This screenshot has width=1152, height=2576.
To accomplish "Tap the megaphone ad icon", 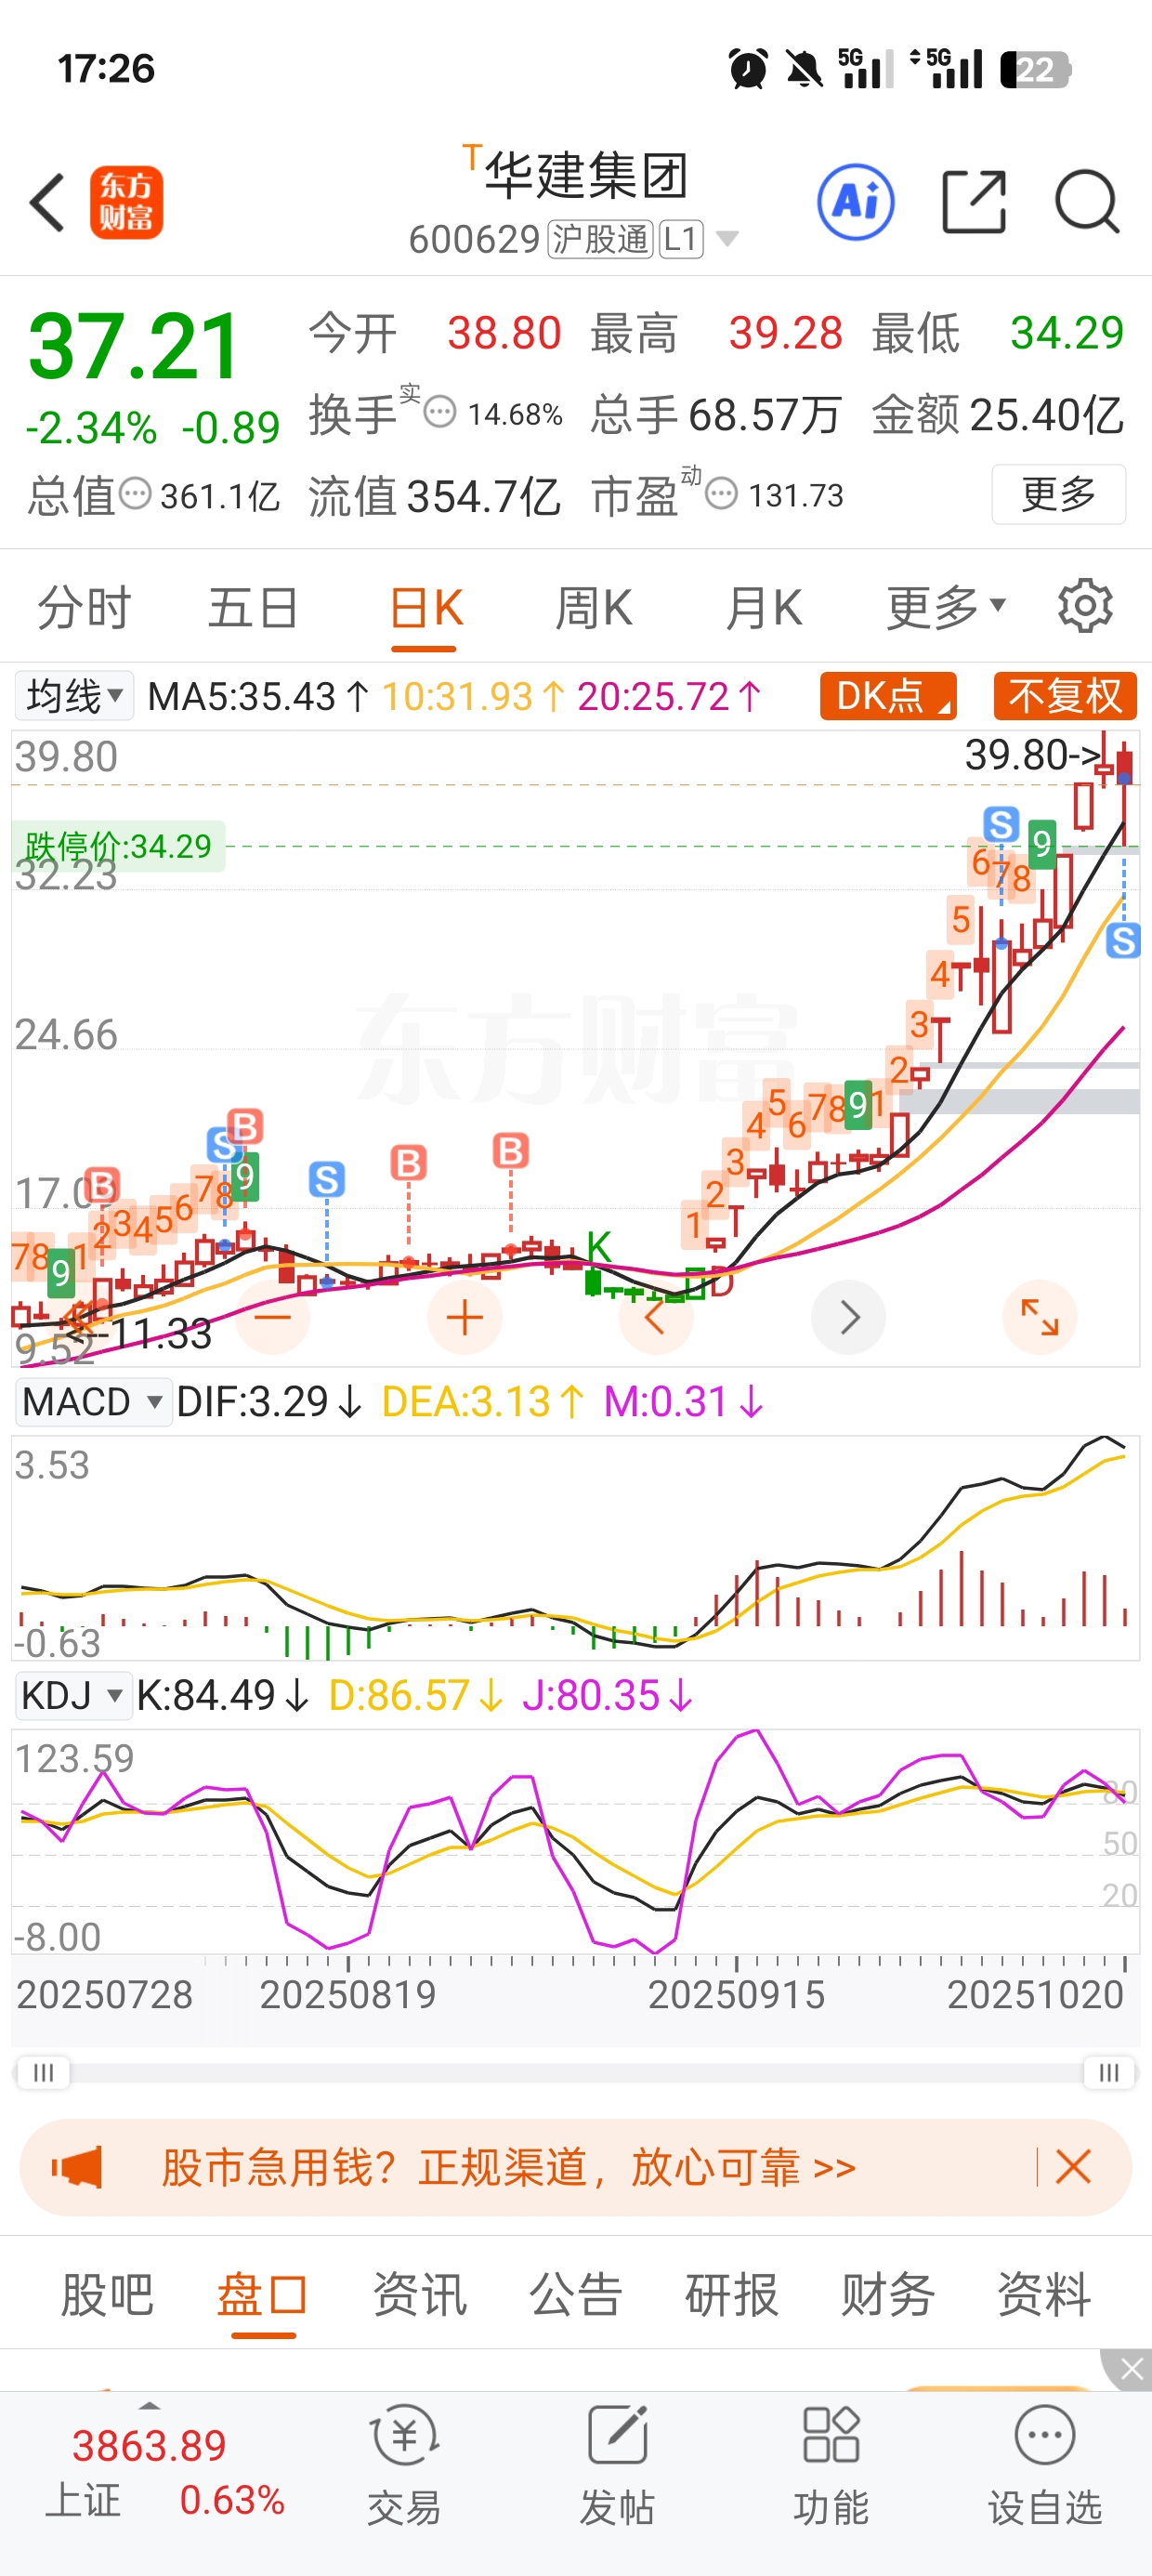I will [x=77, y=2167].
